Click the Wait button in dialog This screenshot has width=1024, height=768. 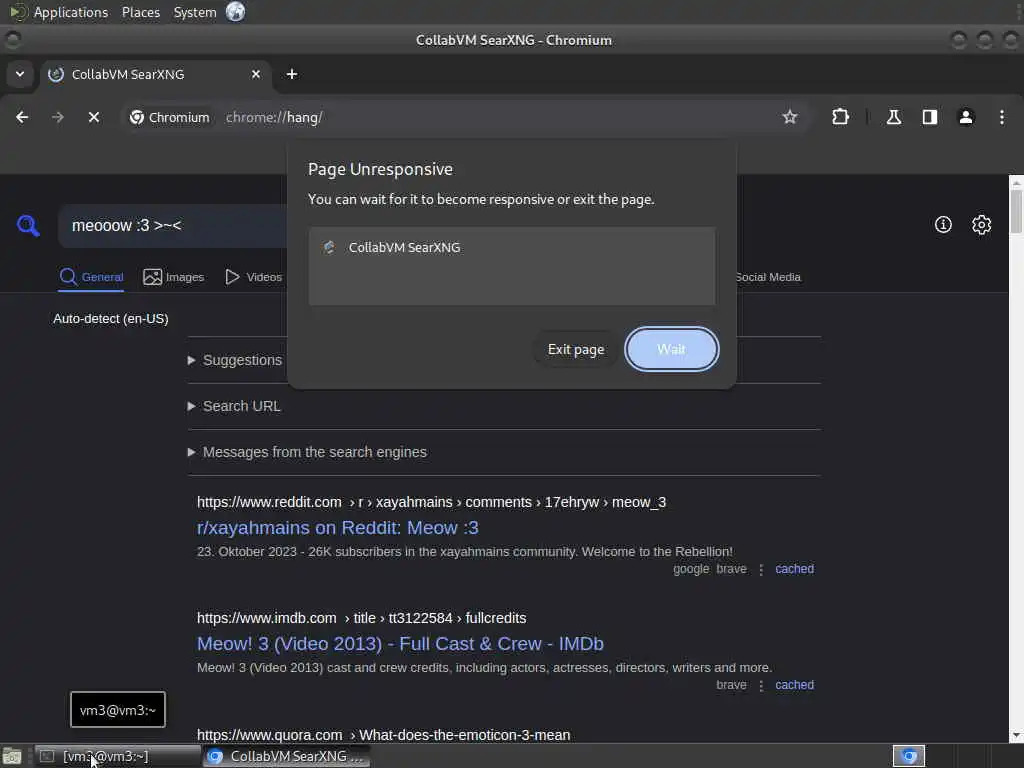671,349
